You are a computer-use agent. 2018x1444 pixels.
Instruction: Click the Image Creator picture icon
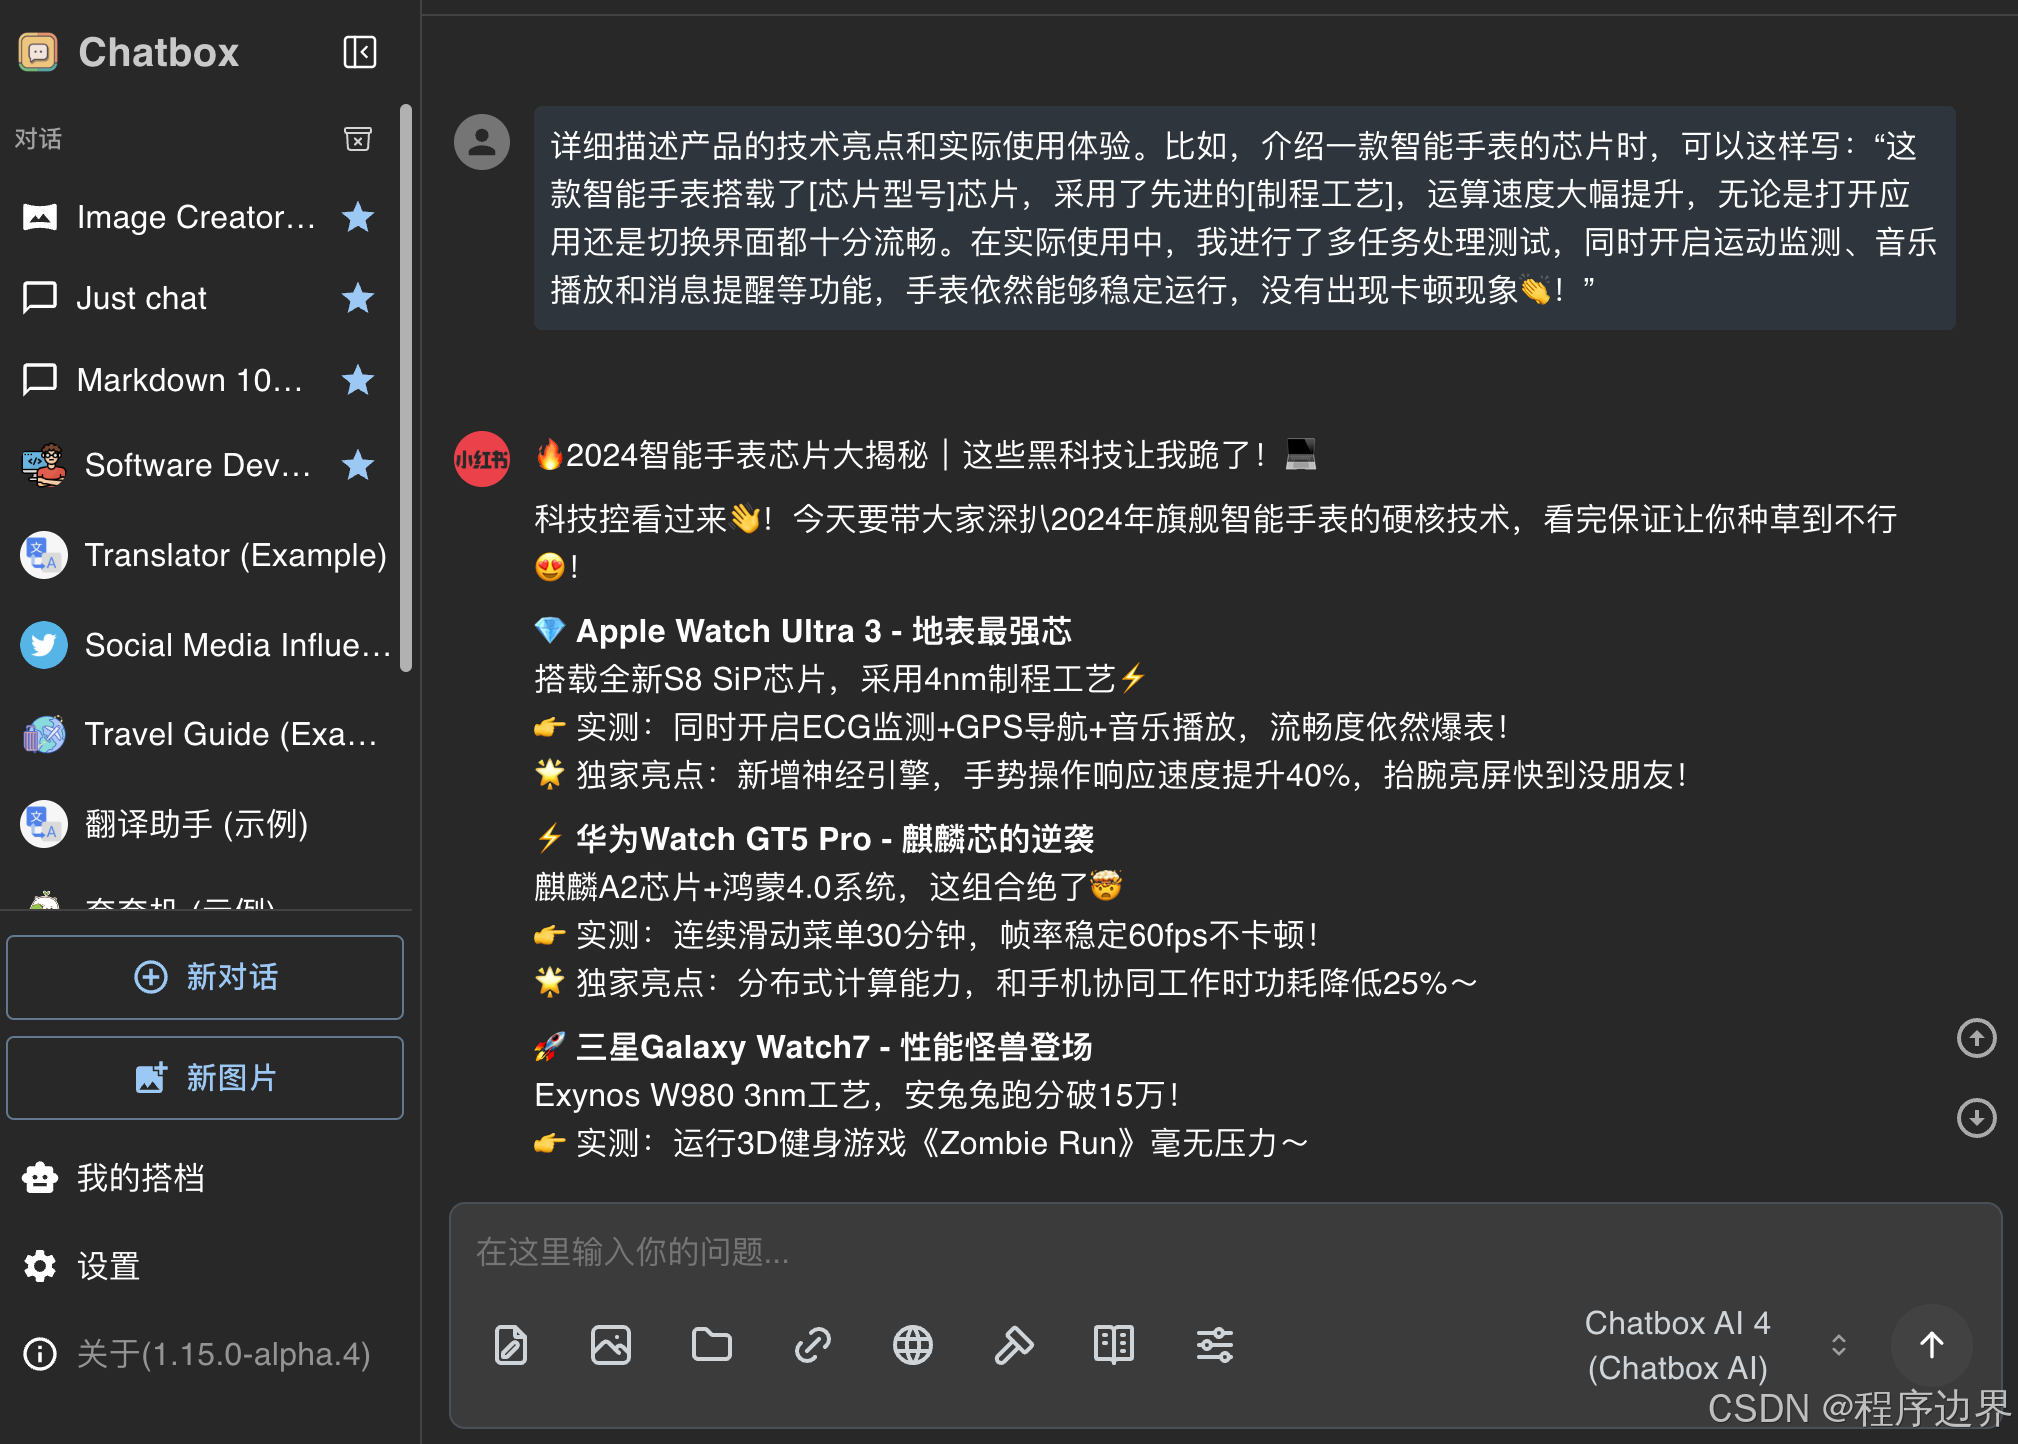[40, 217]
